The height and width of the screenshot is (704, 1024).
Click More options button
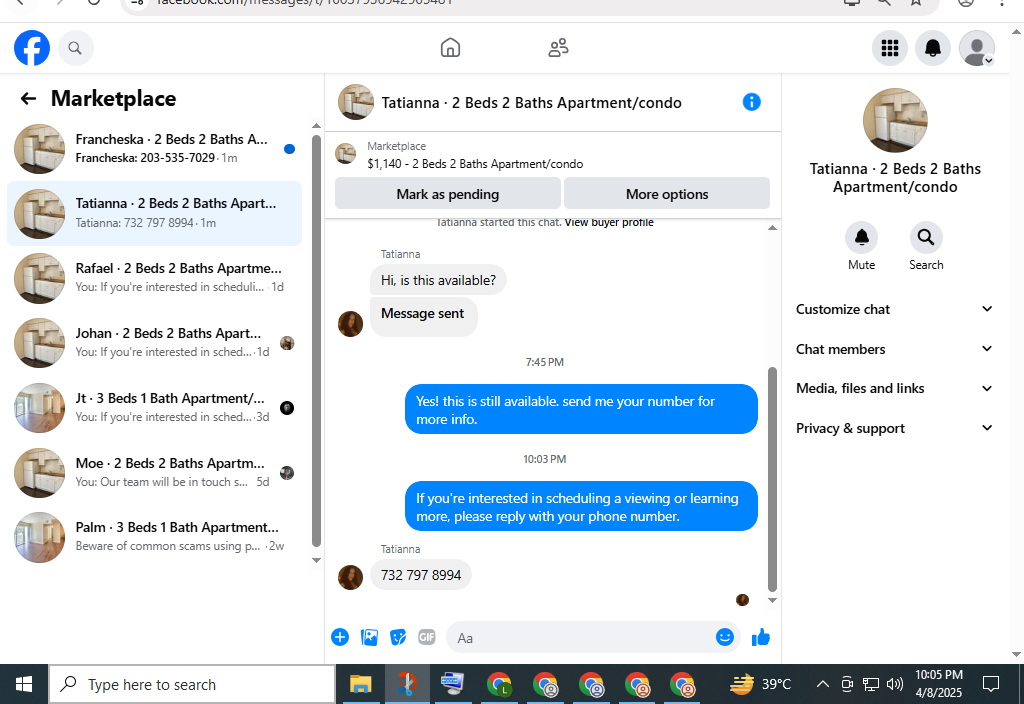point(667,194)
